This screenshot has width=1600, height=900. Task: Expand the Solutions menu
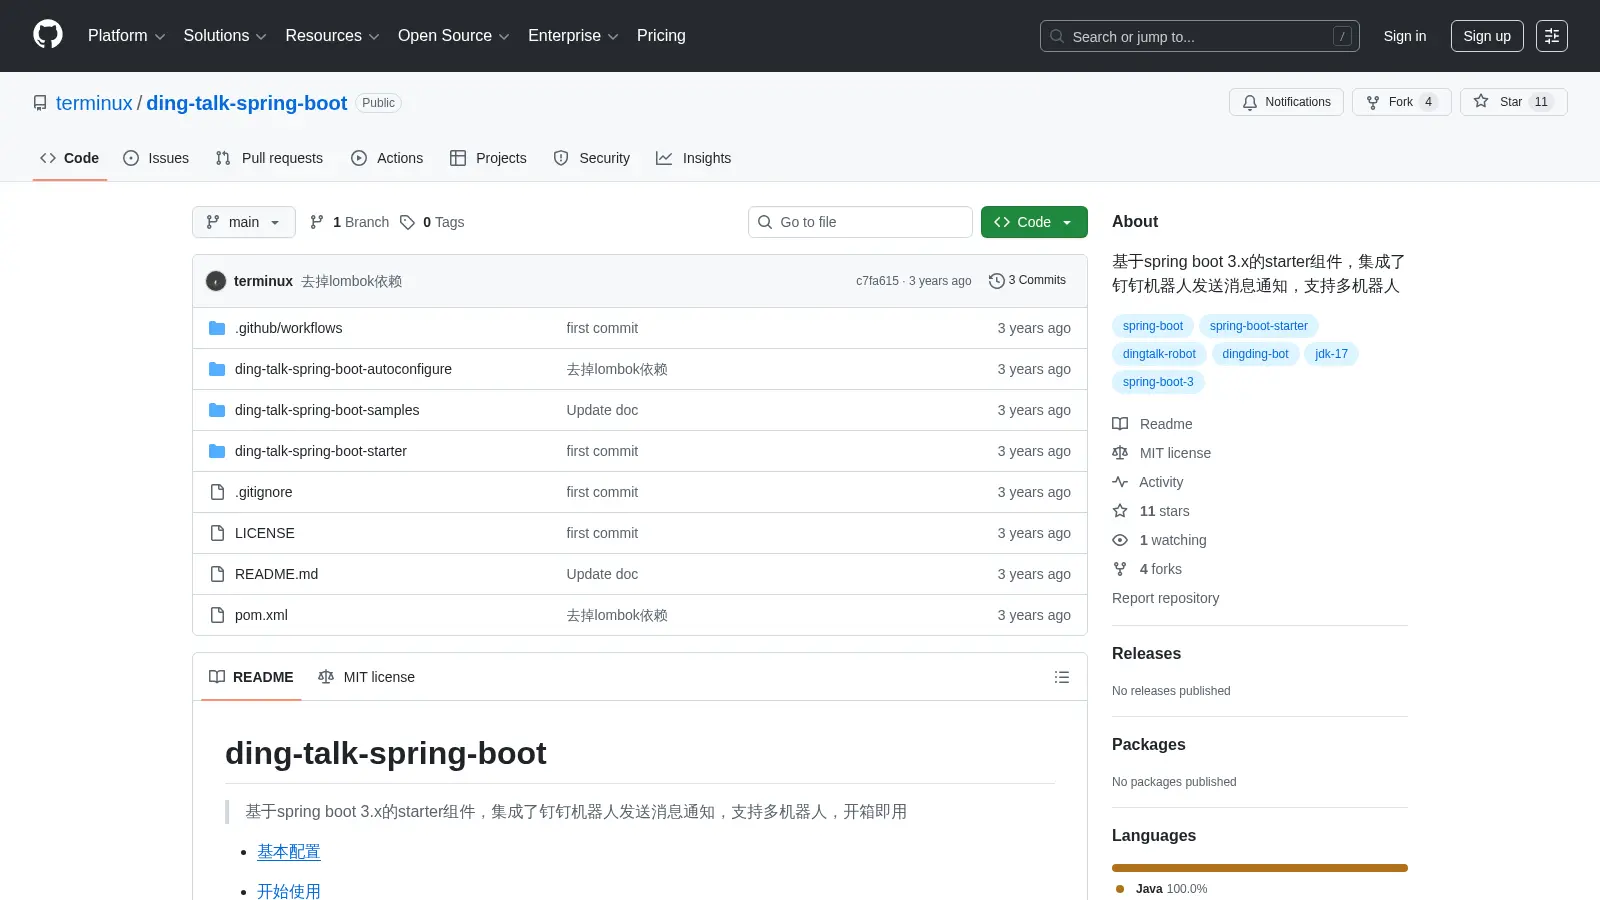(x=225, y=36)
